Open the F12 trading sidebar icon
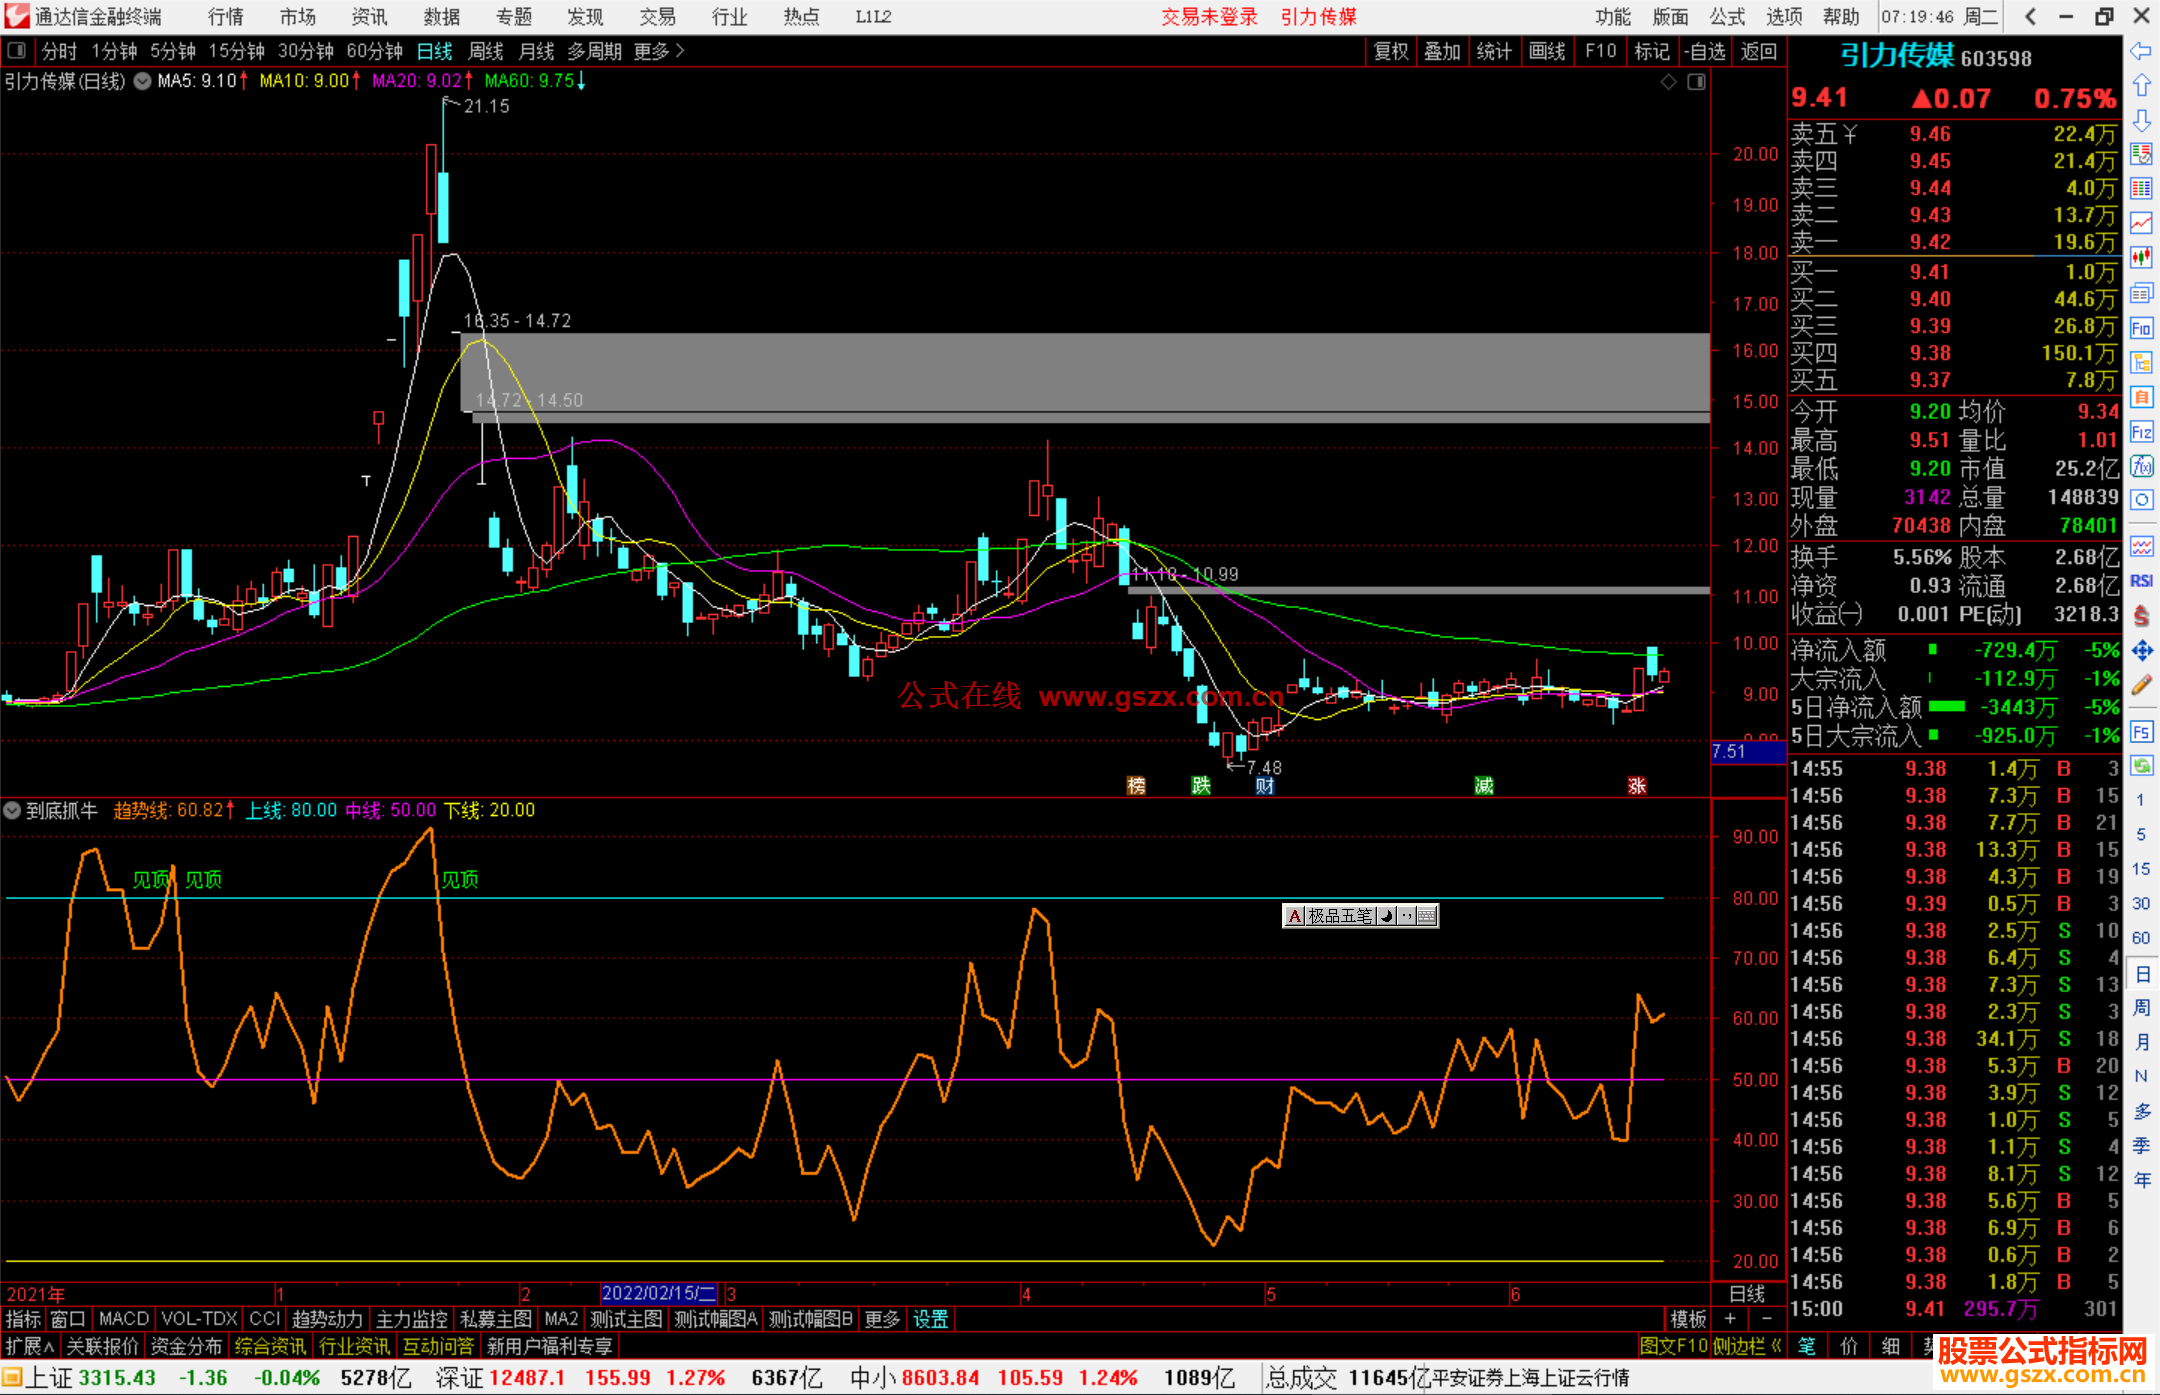Image resolution: width=2160 pixels, height=1395 pixels. pos(2141,432)
